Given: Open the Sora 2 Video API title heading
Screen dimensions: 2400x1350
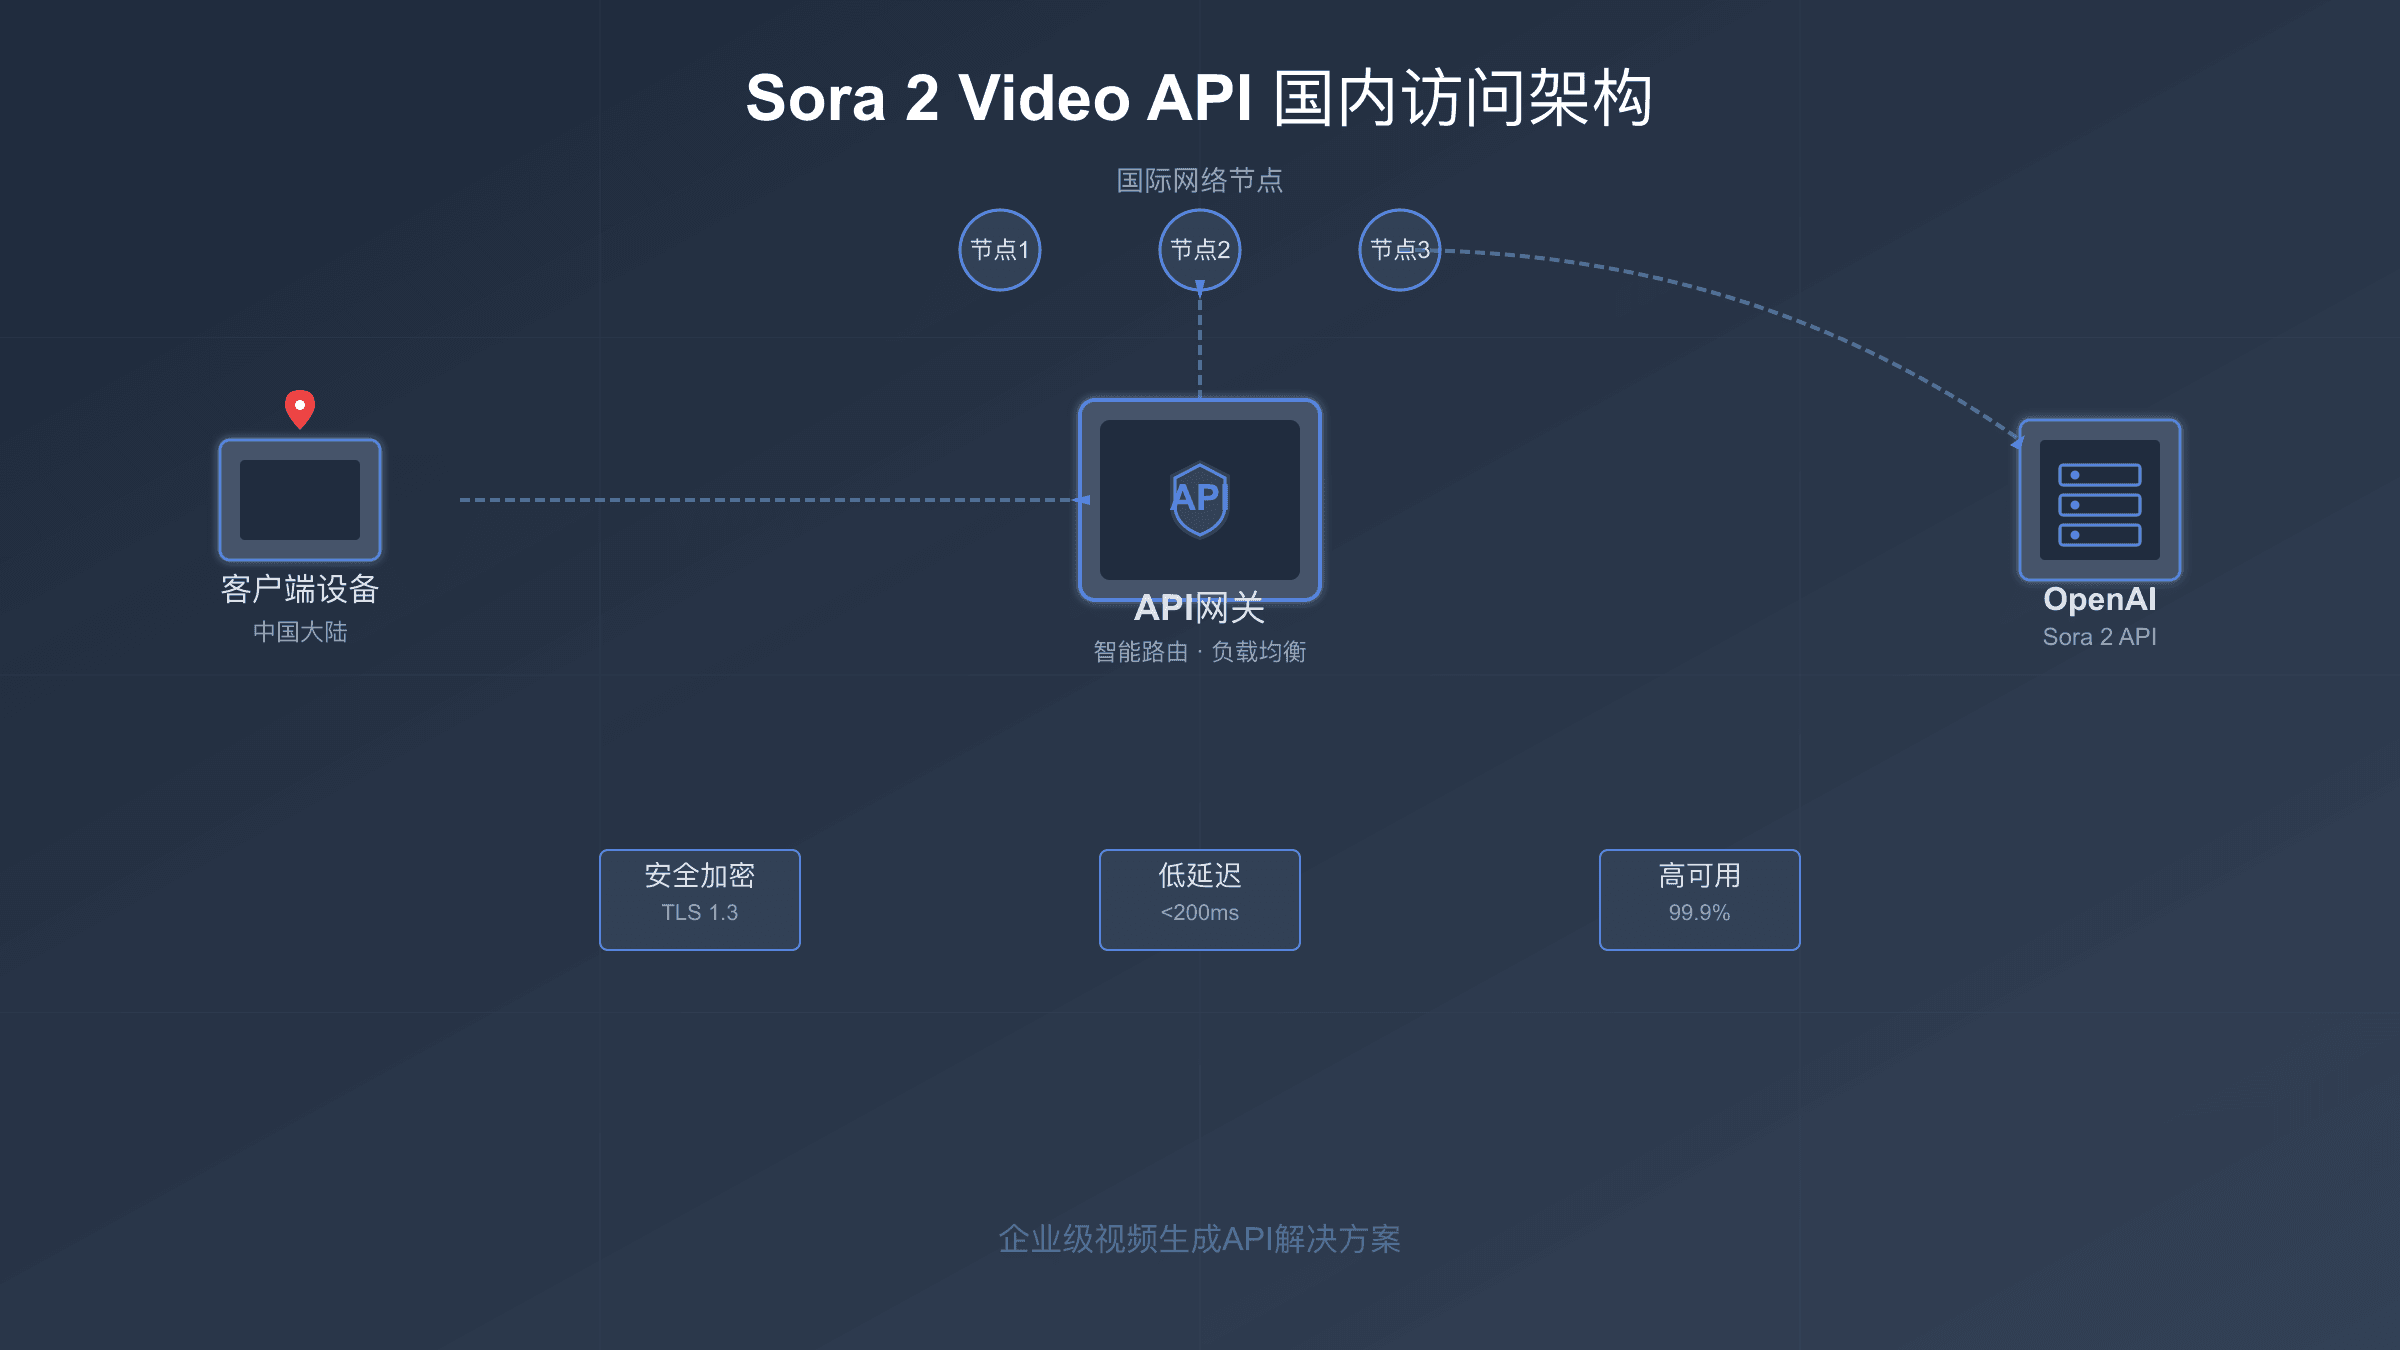Looking at the screenshot, I should pos(1200,100).
